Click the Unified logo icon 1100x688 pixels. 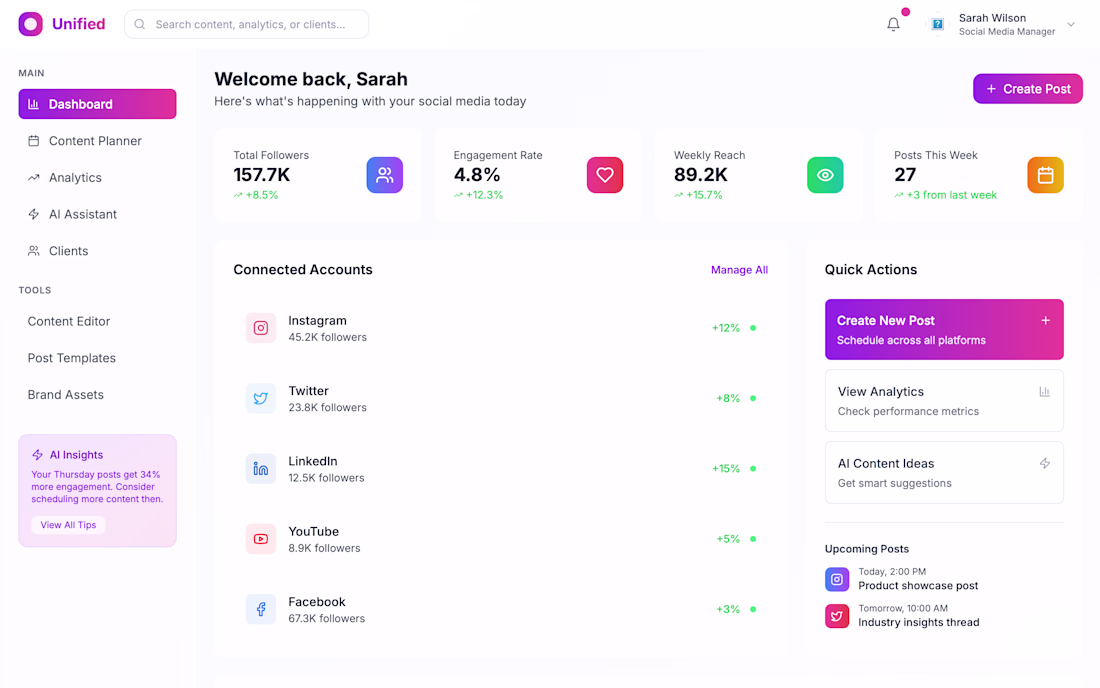(x=30, y=24)
